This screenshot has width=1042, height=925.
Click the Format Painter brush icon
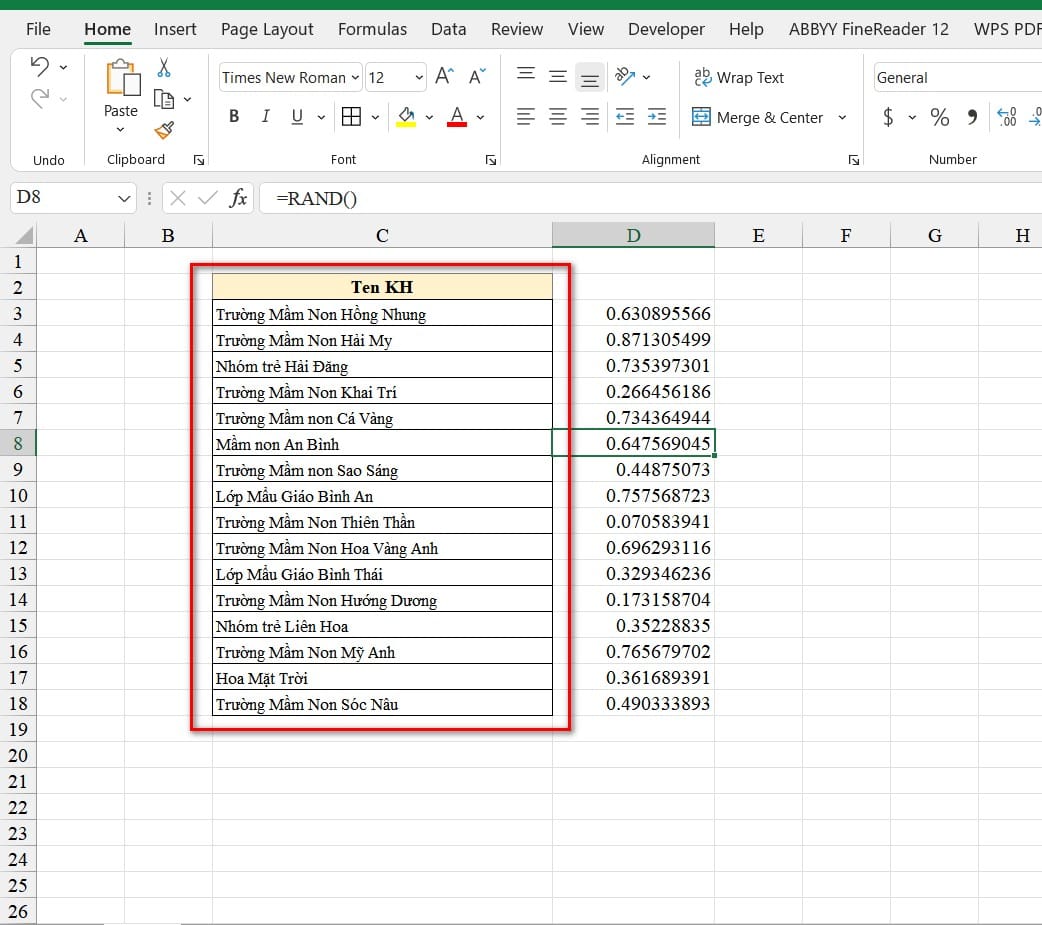click(x=164, y=130)
